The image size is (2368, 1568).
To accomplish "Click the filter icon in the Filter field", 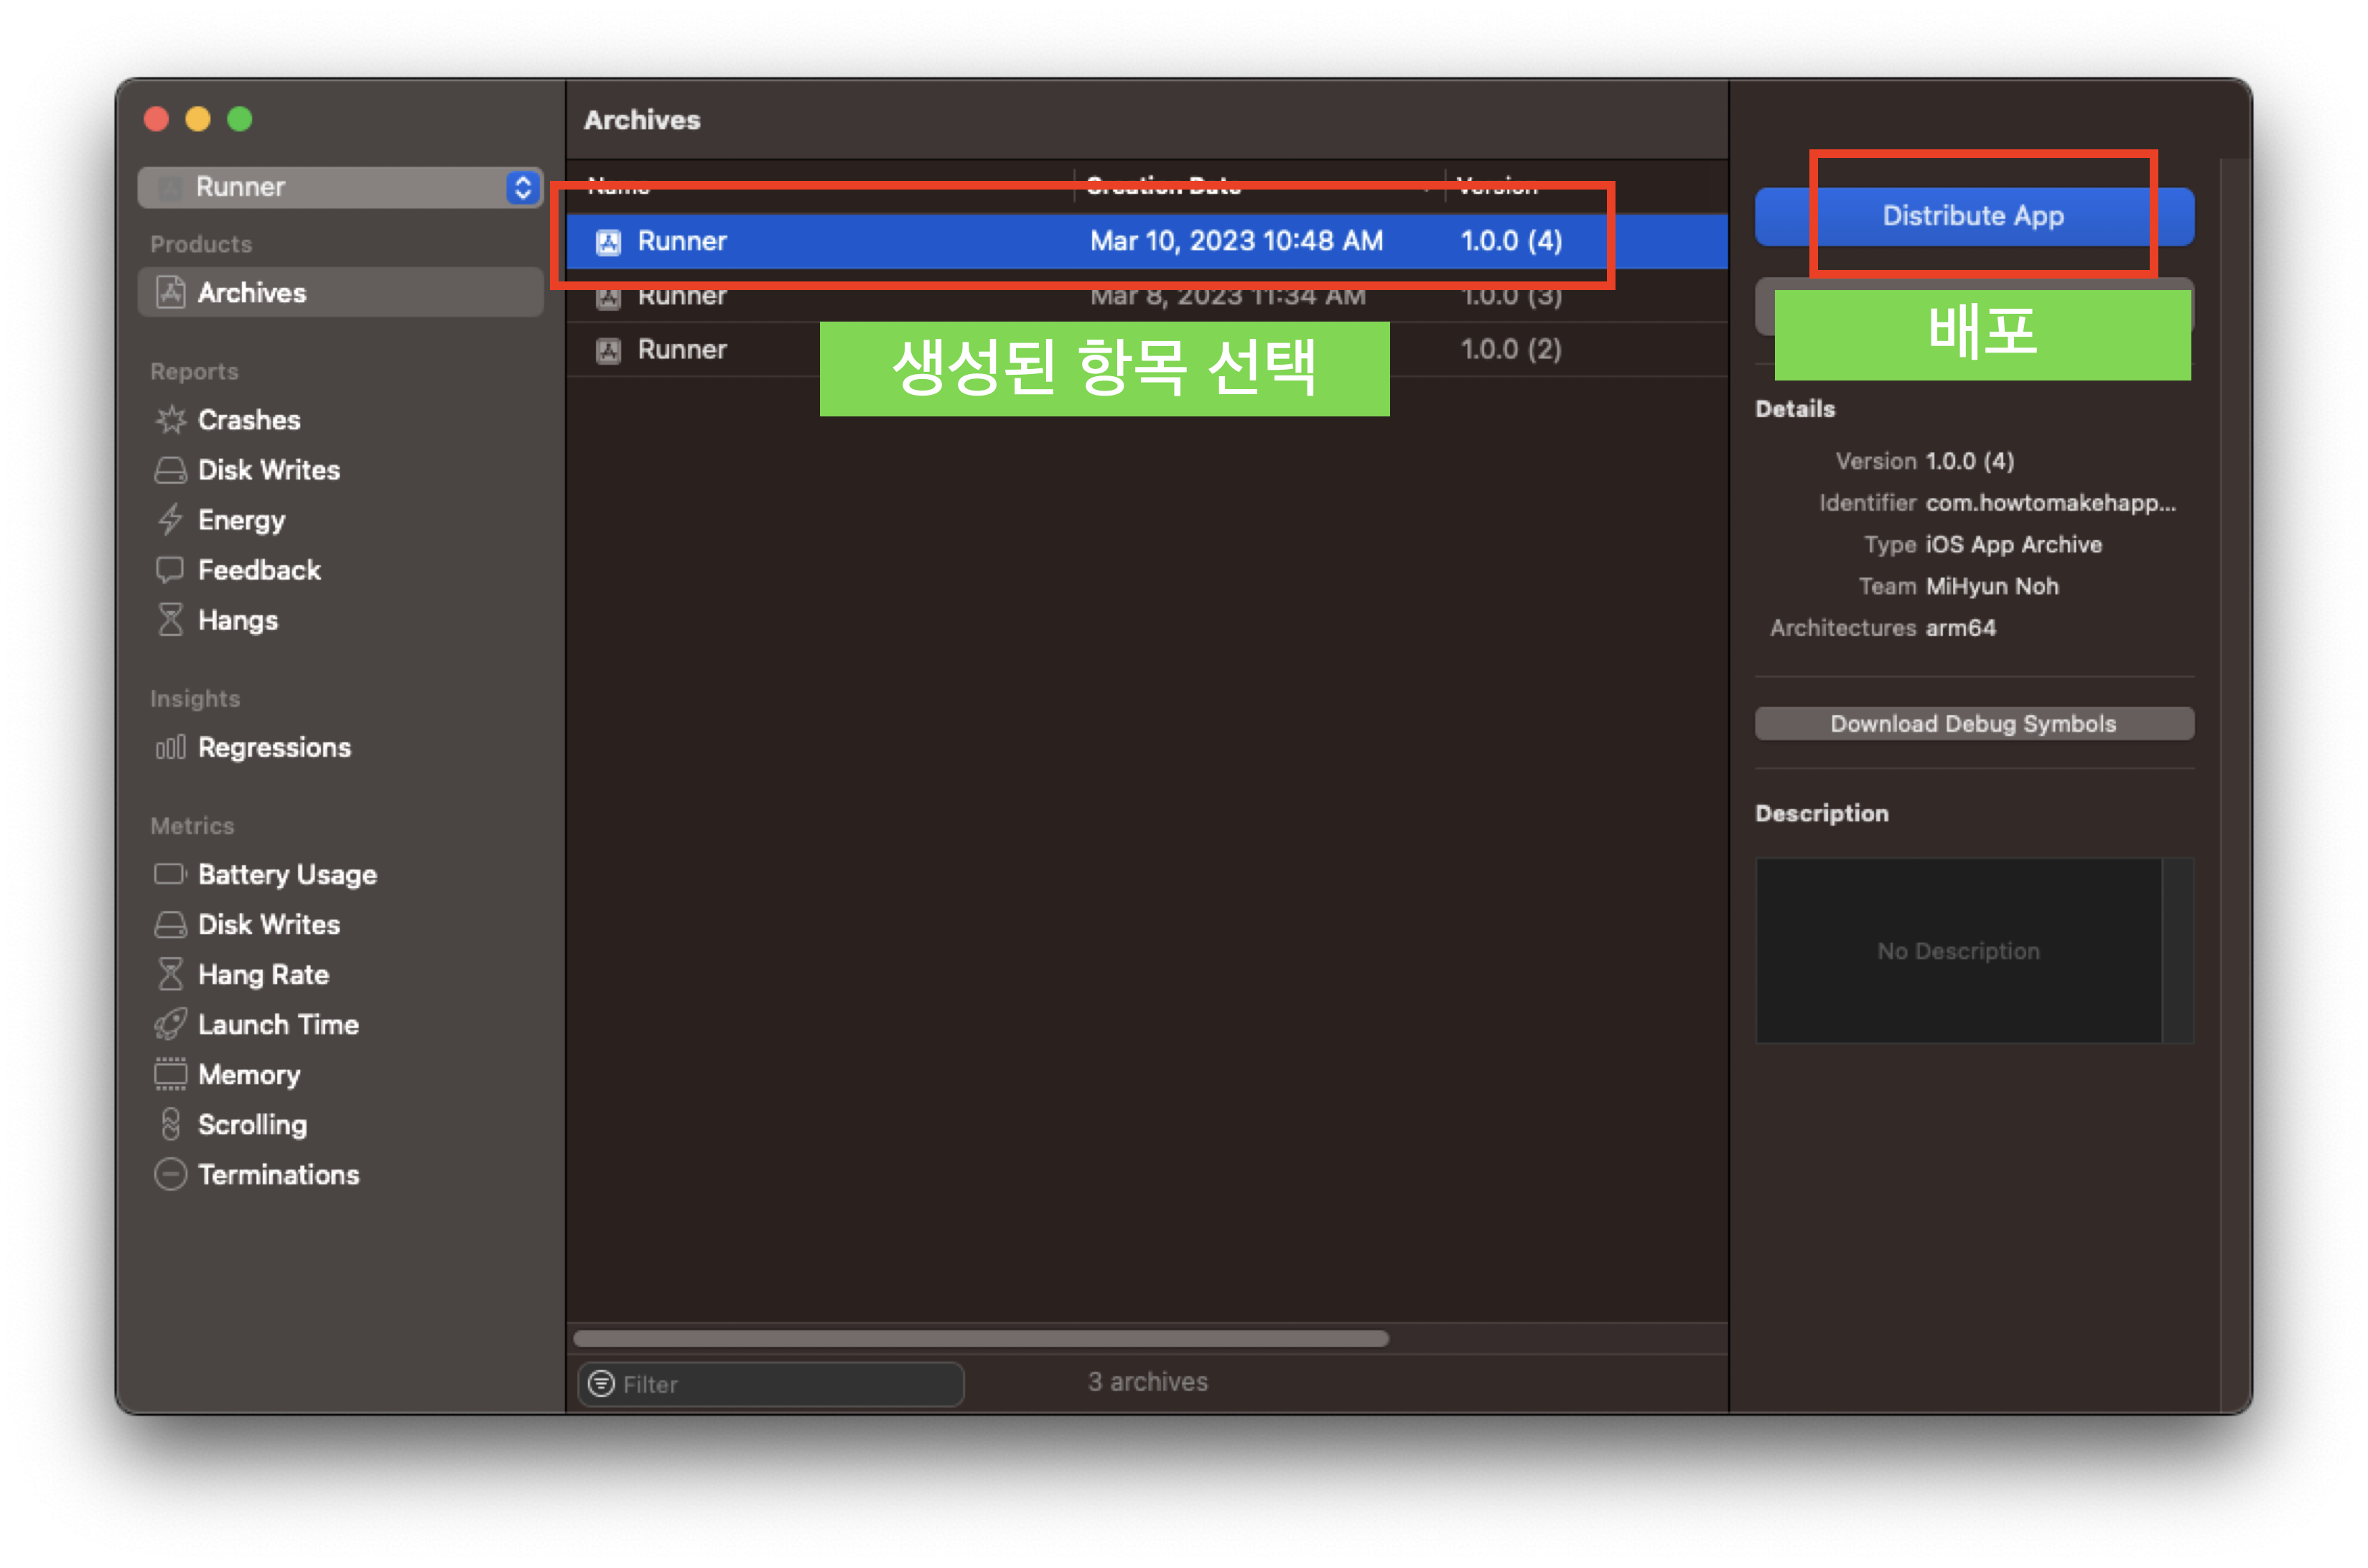I will (602, 1384).
